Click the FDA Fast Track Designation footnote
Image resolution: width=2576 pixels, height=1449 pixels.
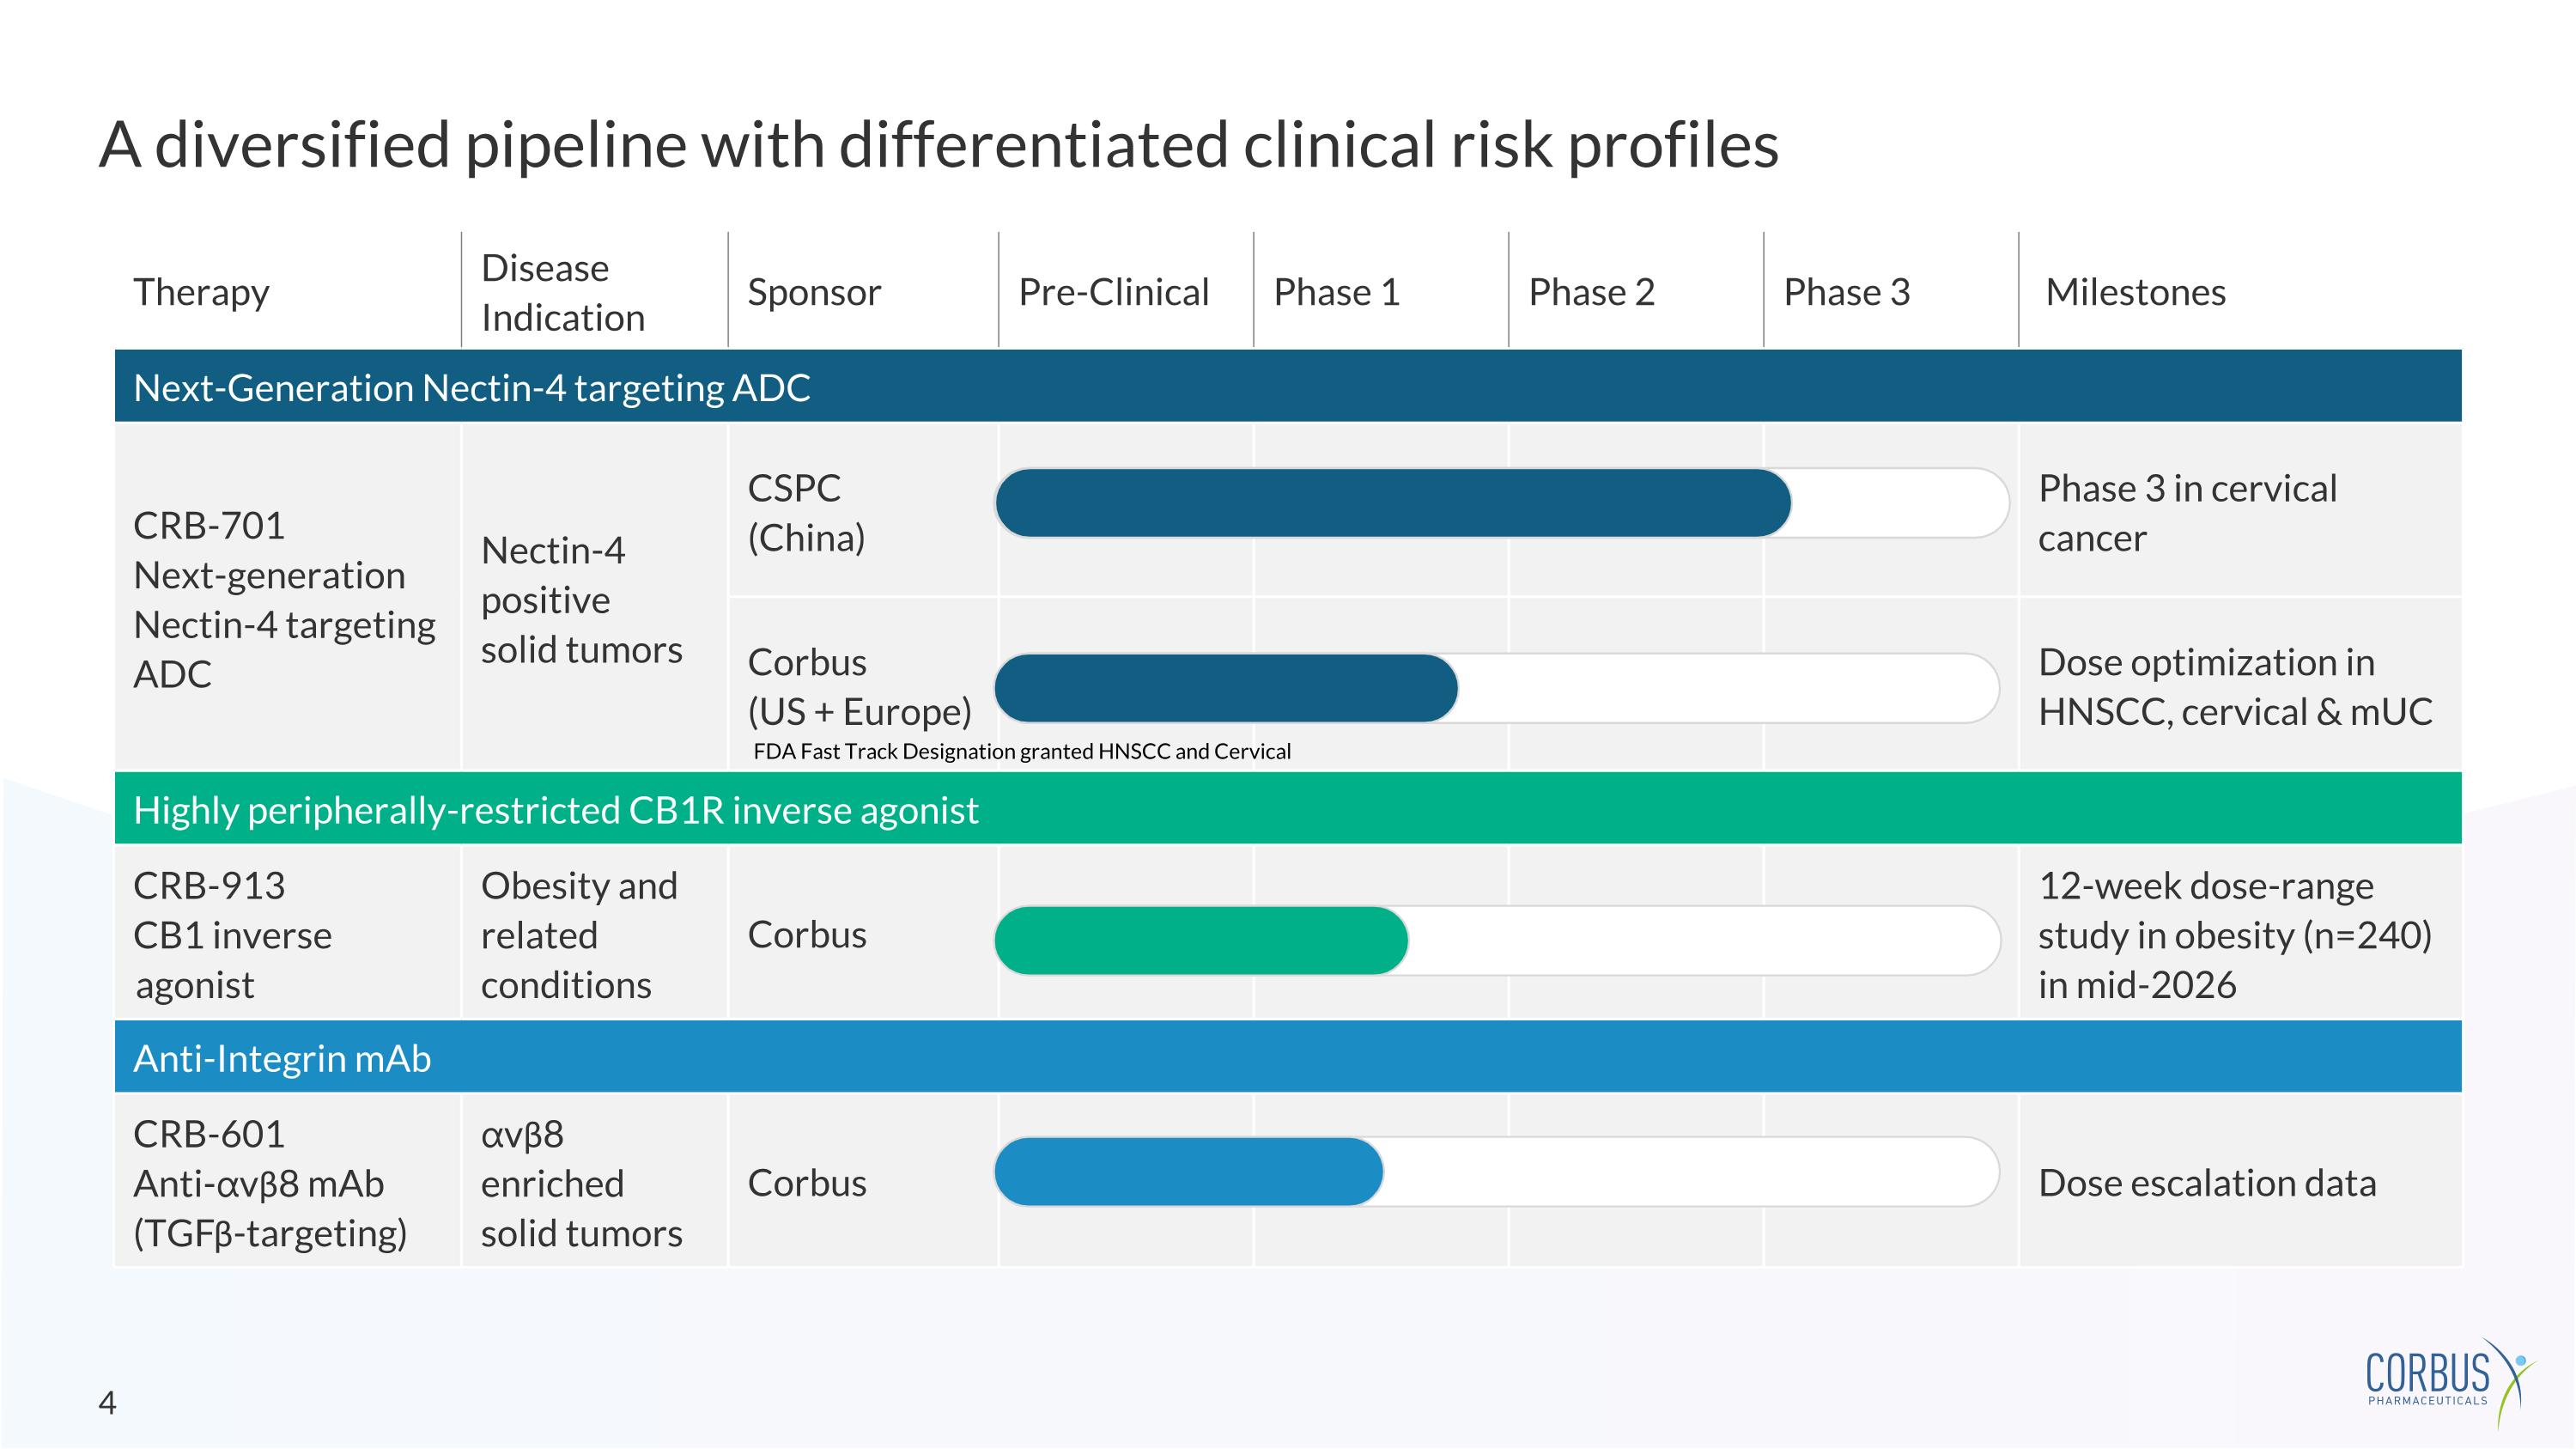click(x=1021, y=751)
